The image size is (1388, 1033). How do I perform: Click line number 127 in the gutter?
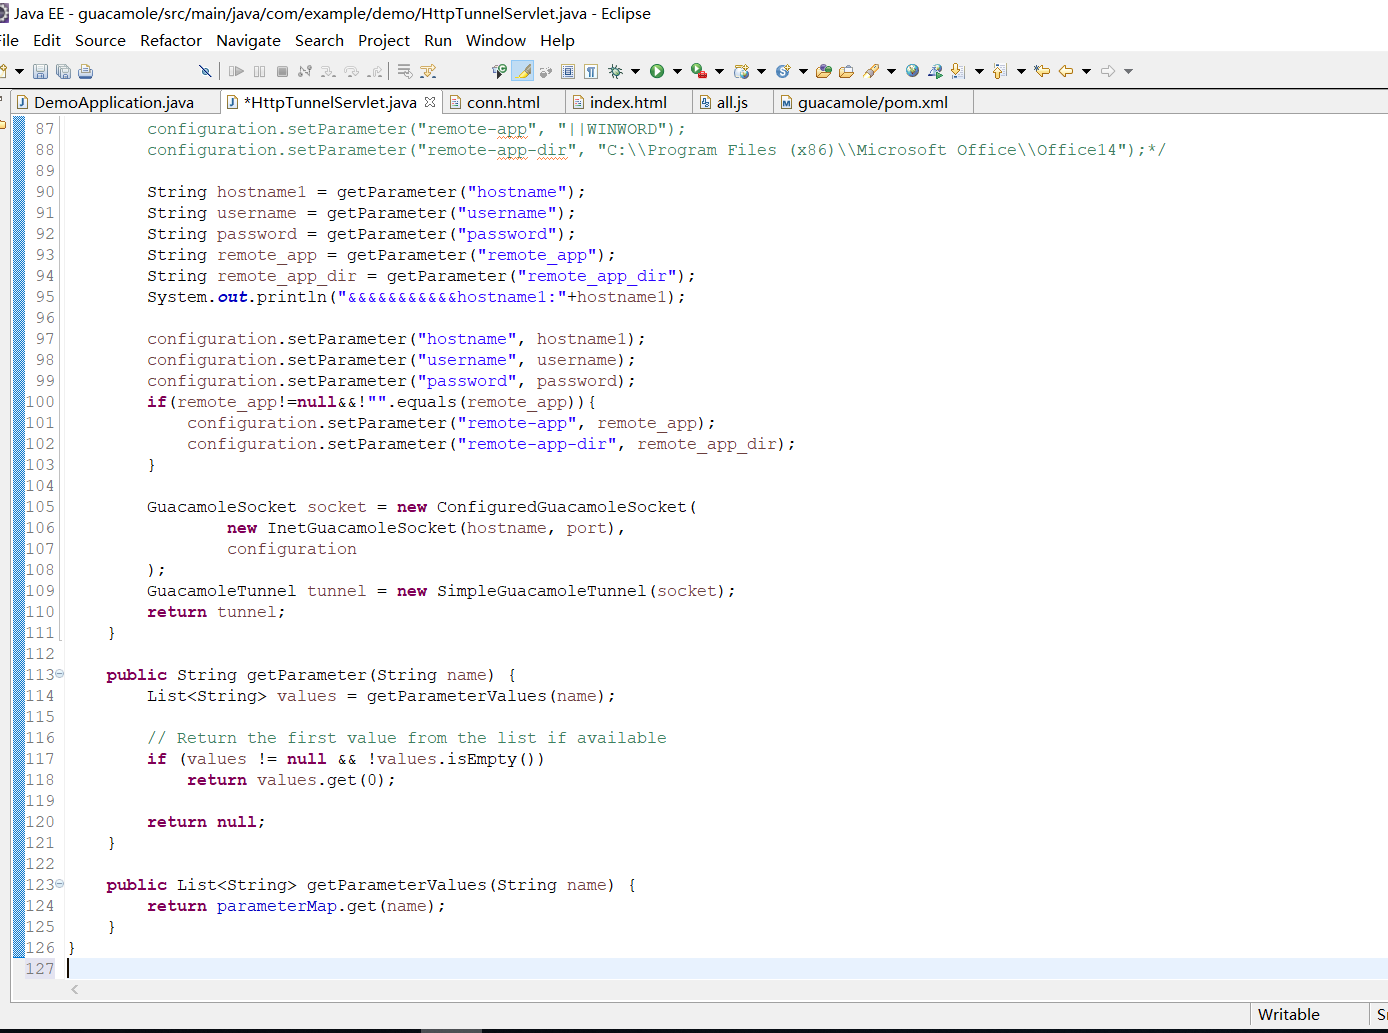click(x=40, y=968)
